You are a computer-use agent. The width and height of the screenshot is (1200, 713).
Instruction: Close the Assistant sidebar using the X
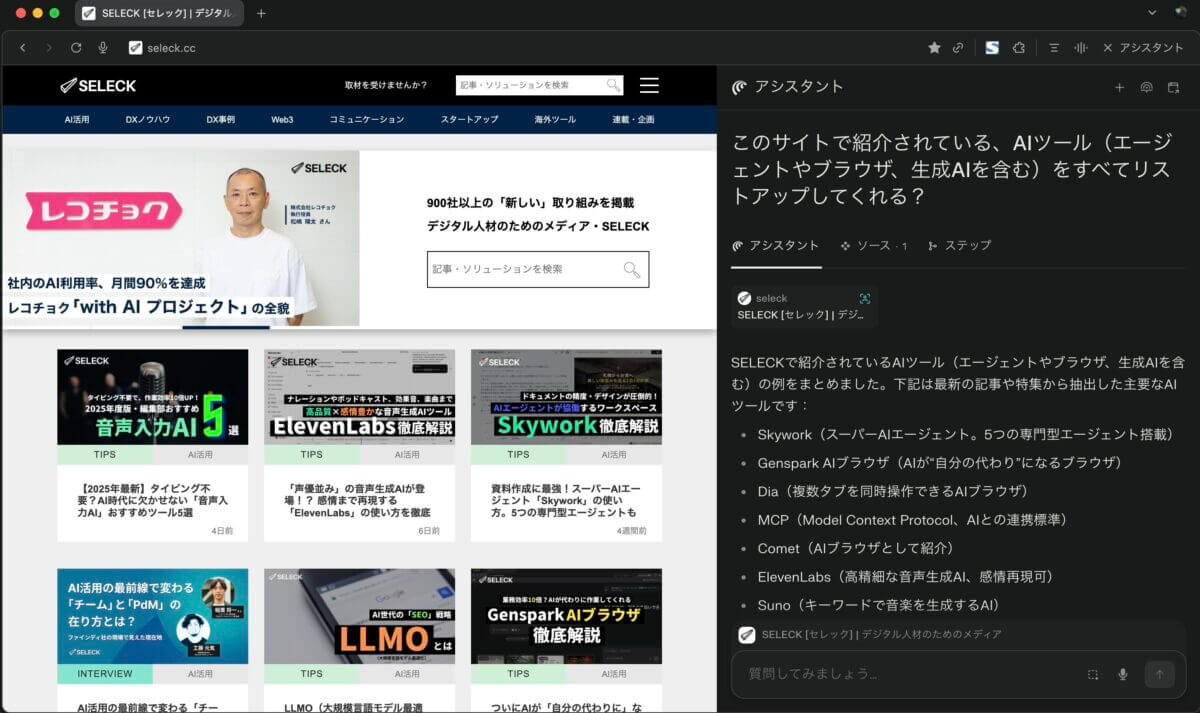pyautogui.click(x=1108, y=47)
